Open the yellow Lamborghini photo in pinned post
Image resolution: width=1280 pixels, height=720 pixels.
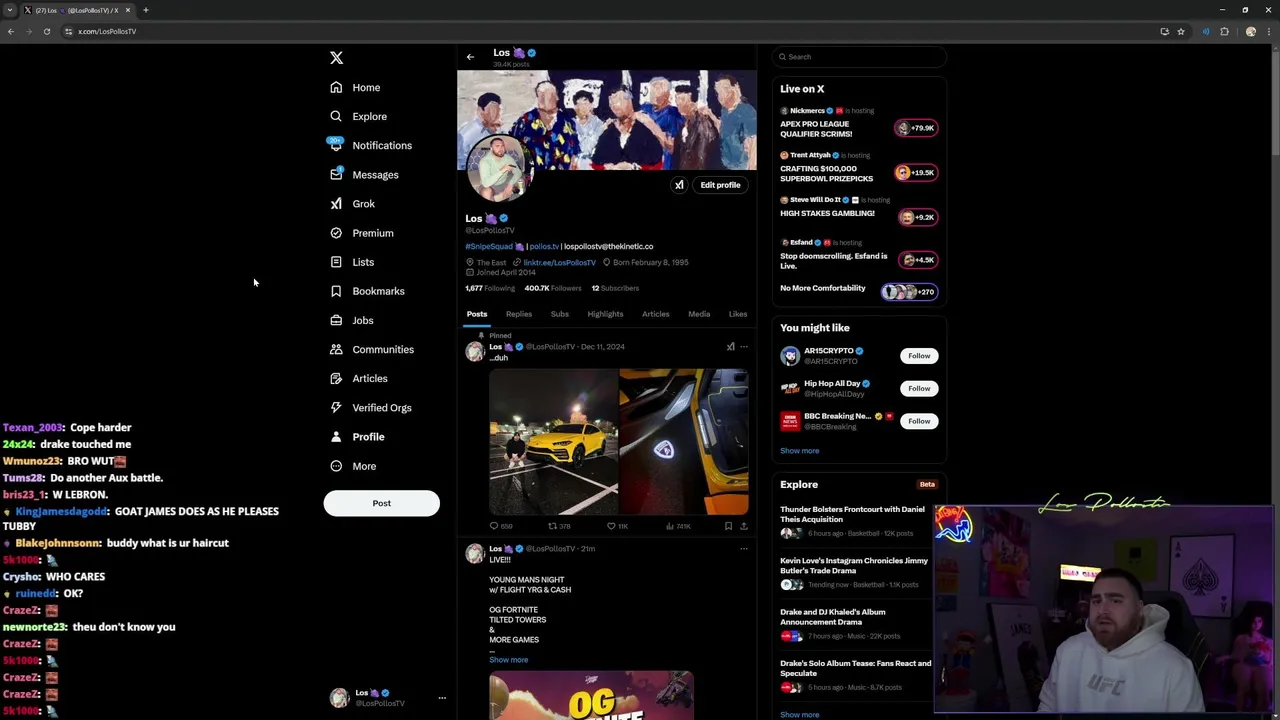(x=553, y=441)
